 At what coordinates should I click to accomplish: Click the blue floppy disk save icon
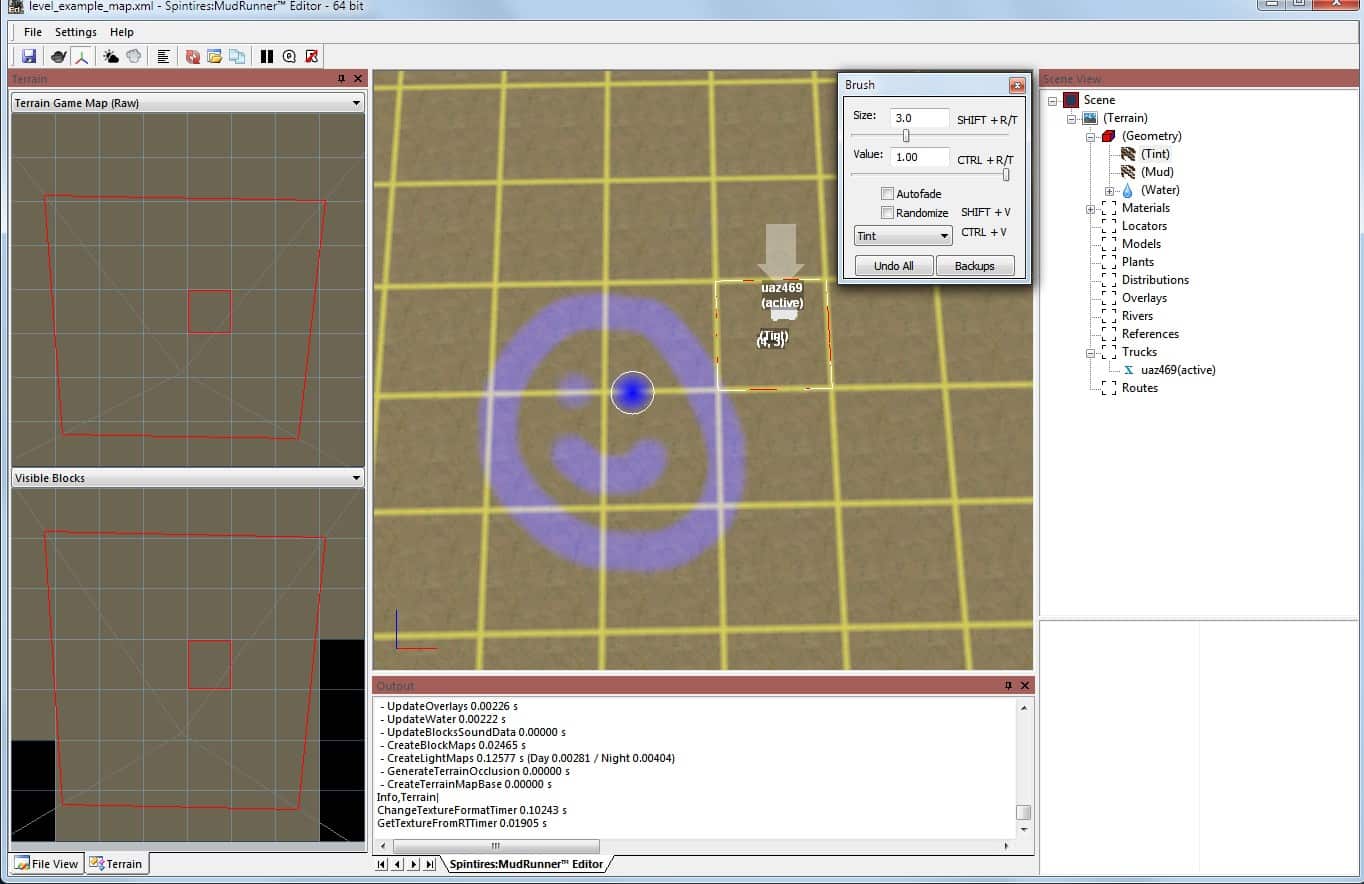[29, 57]
